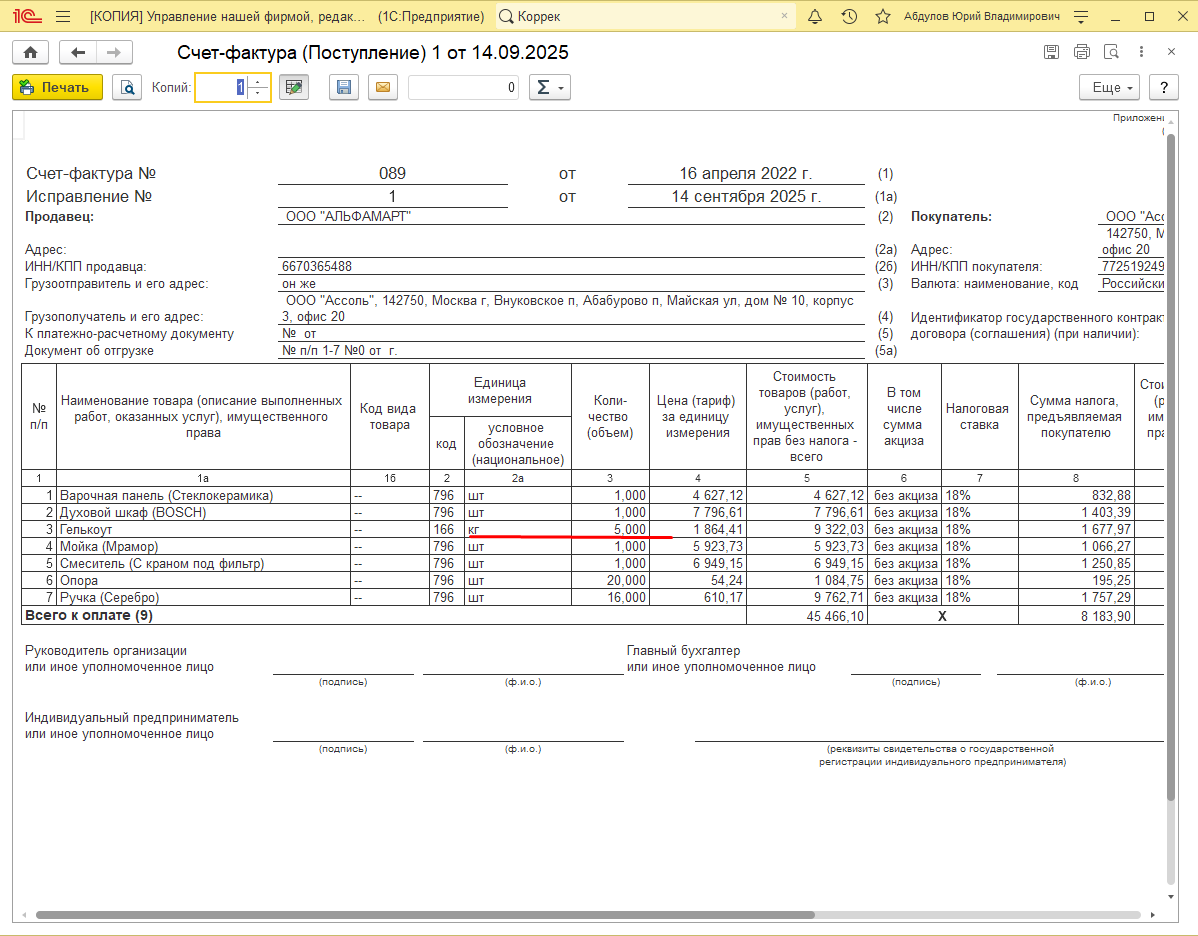Select price cell 54,24
Viewport: 1198px width, 936px height.
[x=698, y=580]
